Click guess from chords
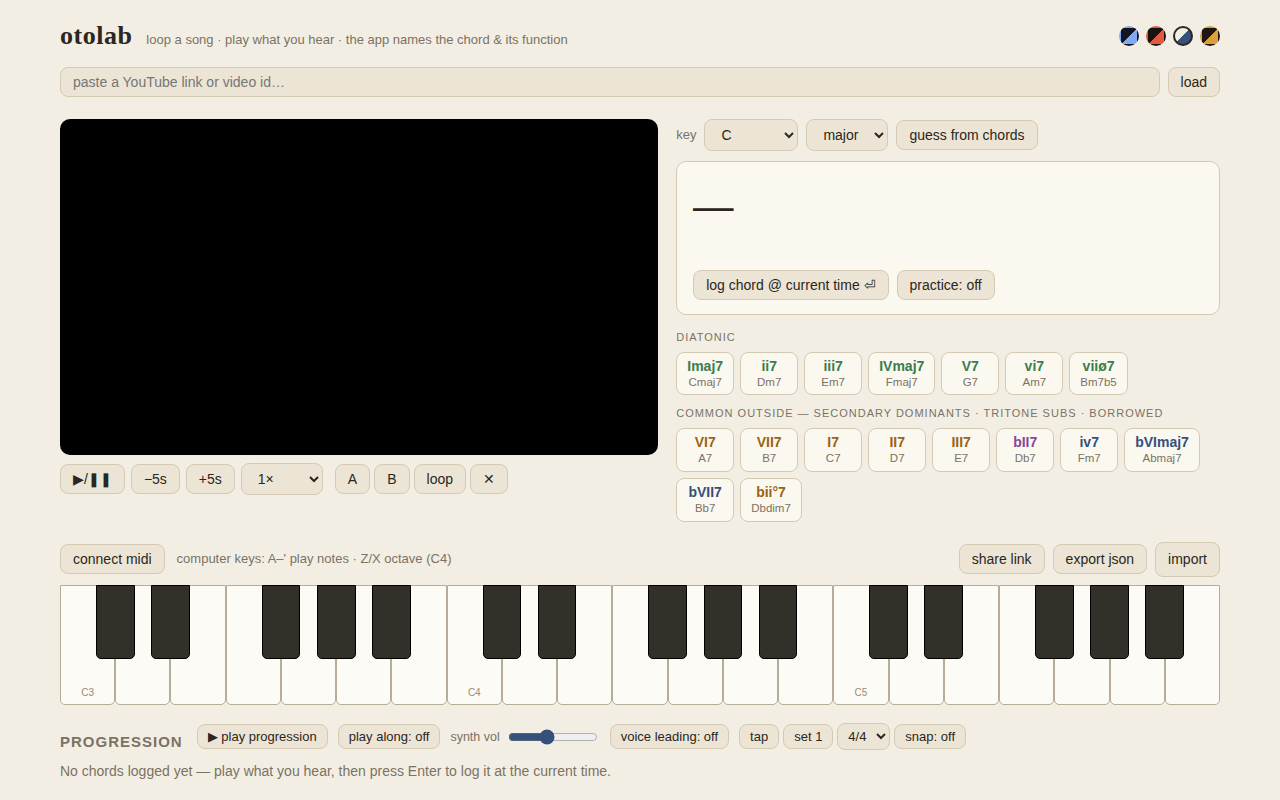 (967, 135)
